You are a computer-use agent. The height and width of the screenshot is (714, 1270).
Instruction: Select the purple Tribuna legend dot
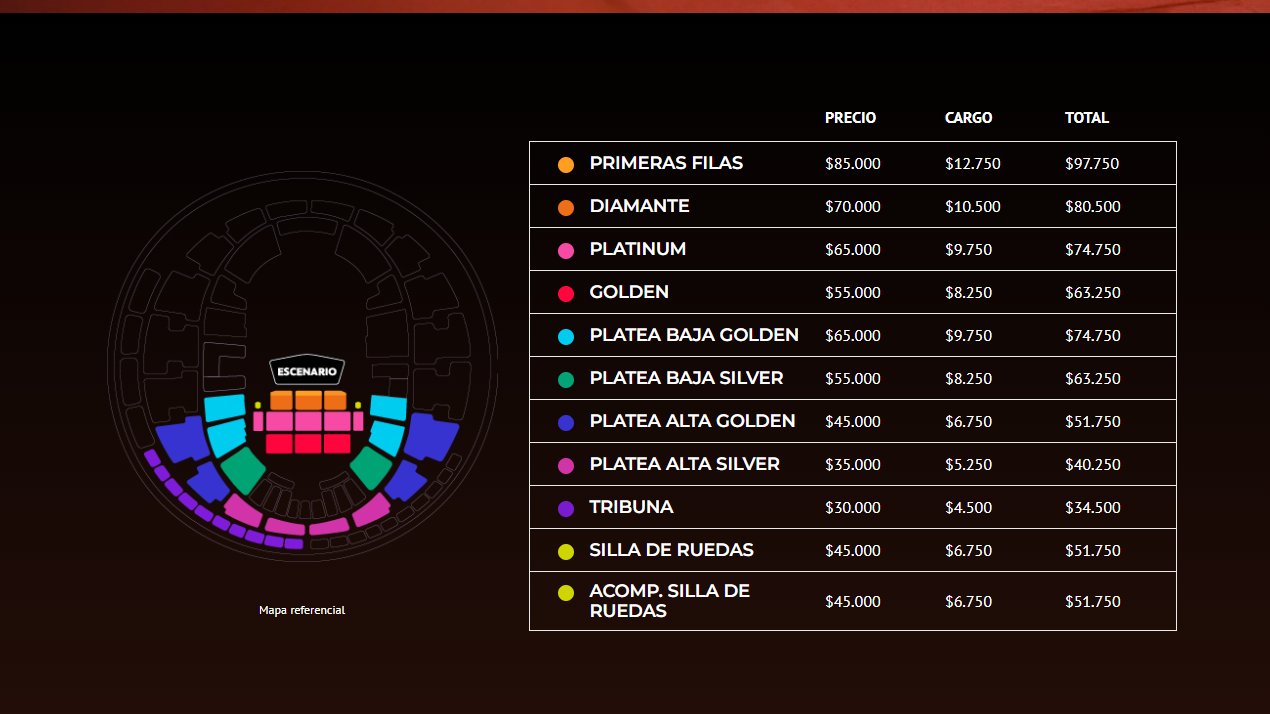[566, 509]
